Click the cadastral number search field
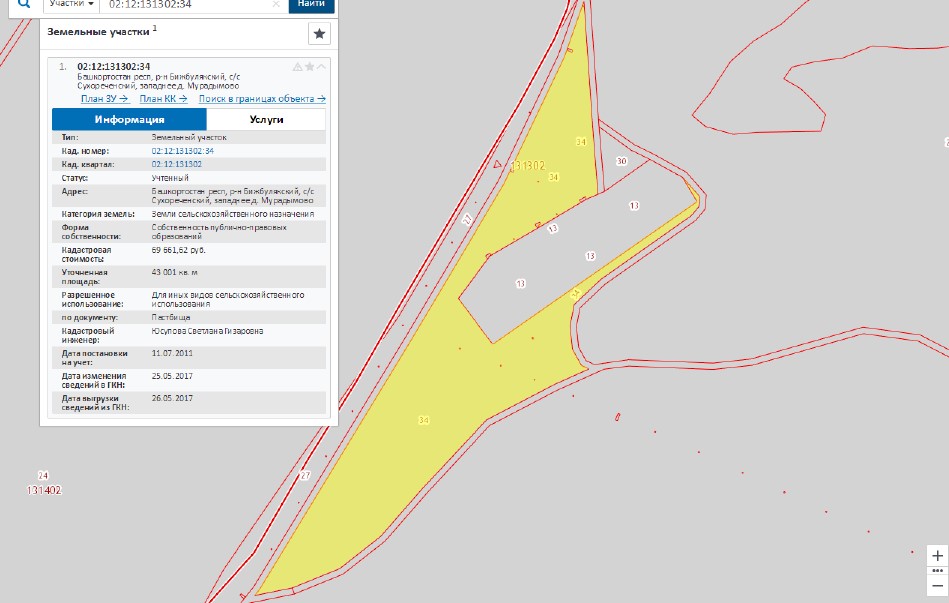This screenshot has height=603, width=949. tap(185, 5)
